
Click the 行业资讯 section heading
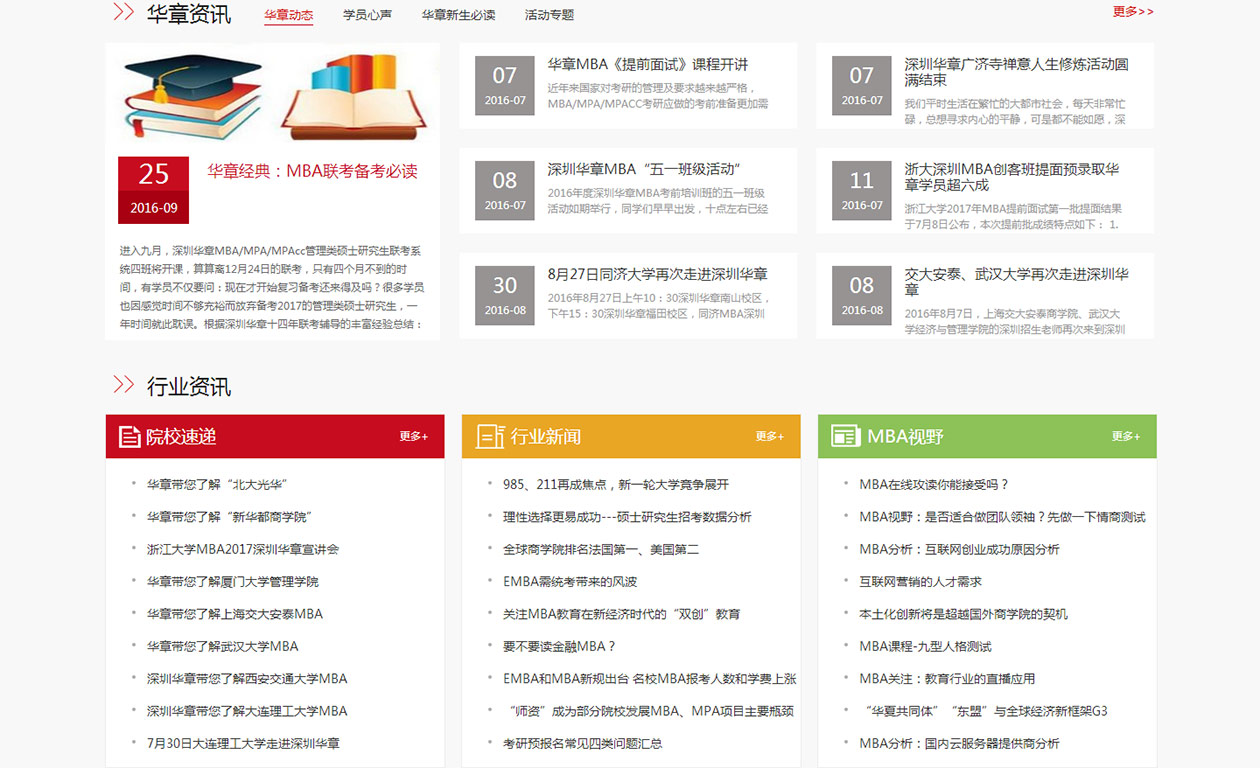189,386
